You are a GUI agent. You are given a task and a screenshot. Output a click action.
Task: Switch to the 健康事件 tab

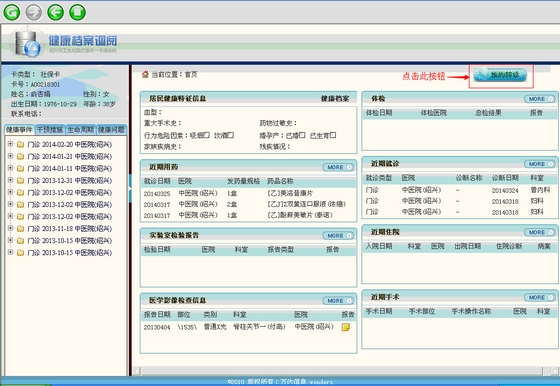coord(19,130)
